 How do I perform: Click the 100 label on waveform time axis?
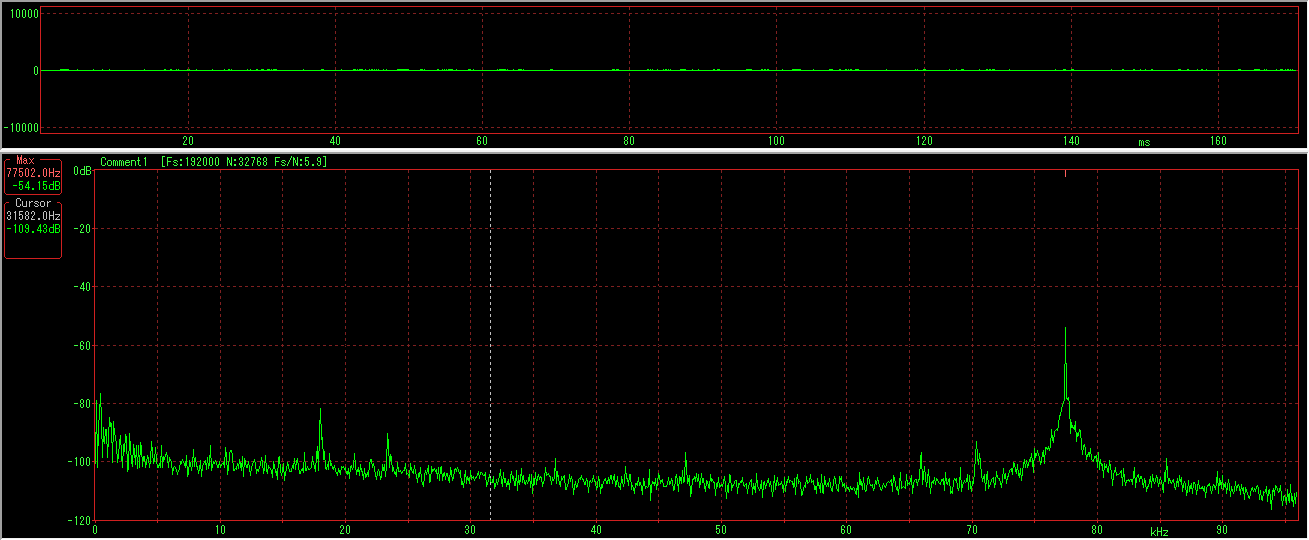tap(776, 141)
